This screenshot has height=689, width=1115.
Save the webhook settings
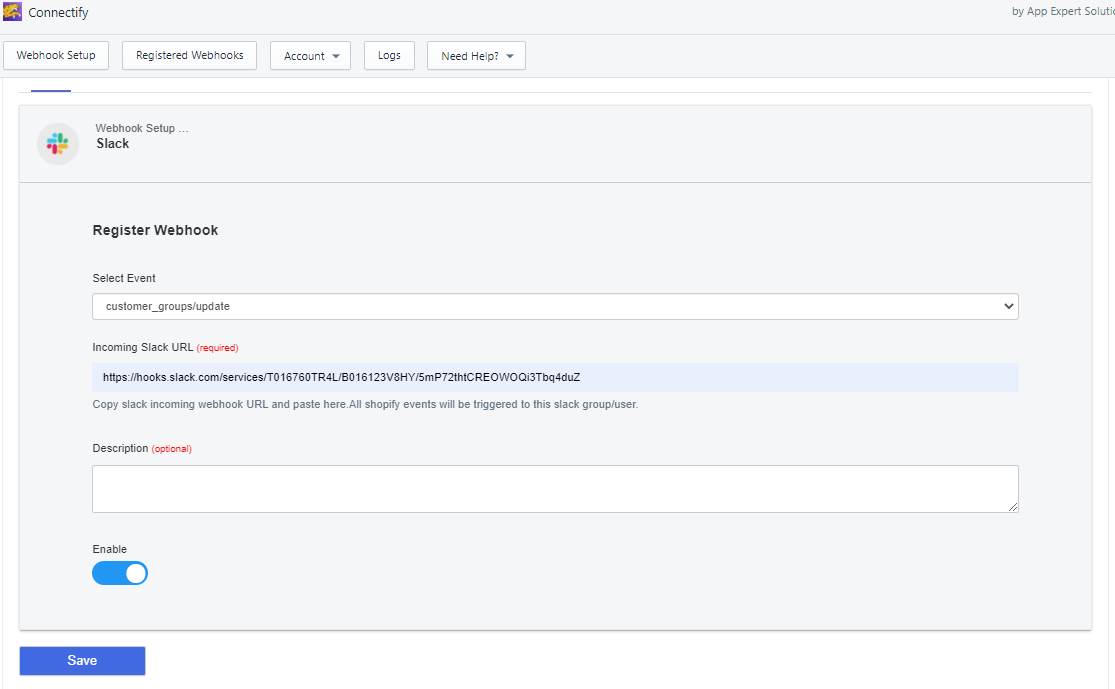[82, 661]
